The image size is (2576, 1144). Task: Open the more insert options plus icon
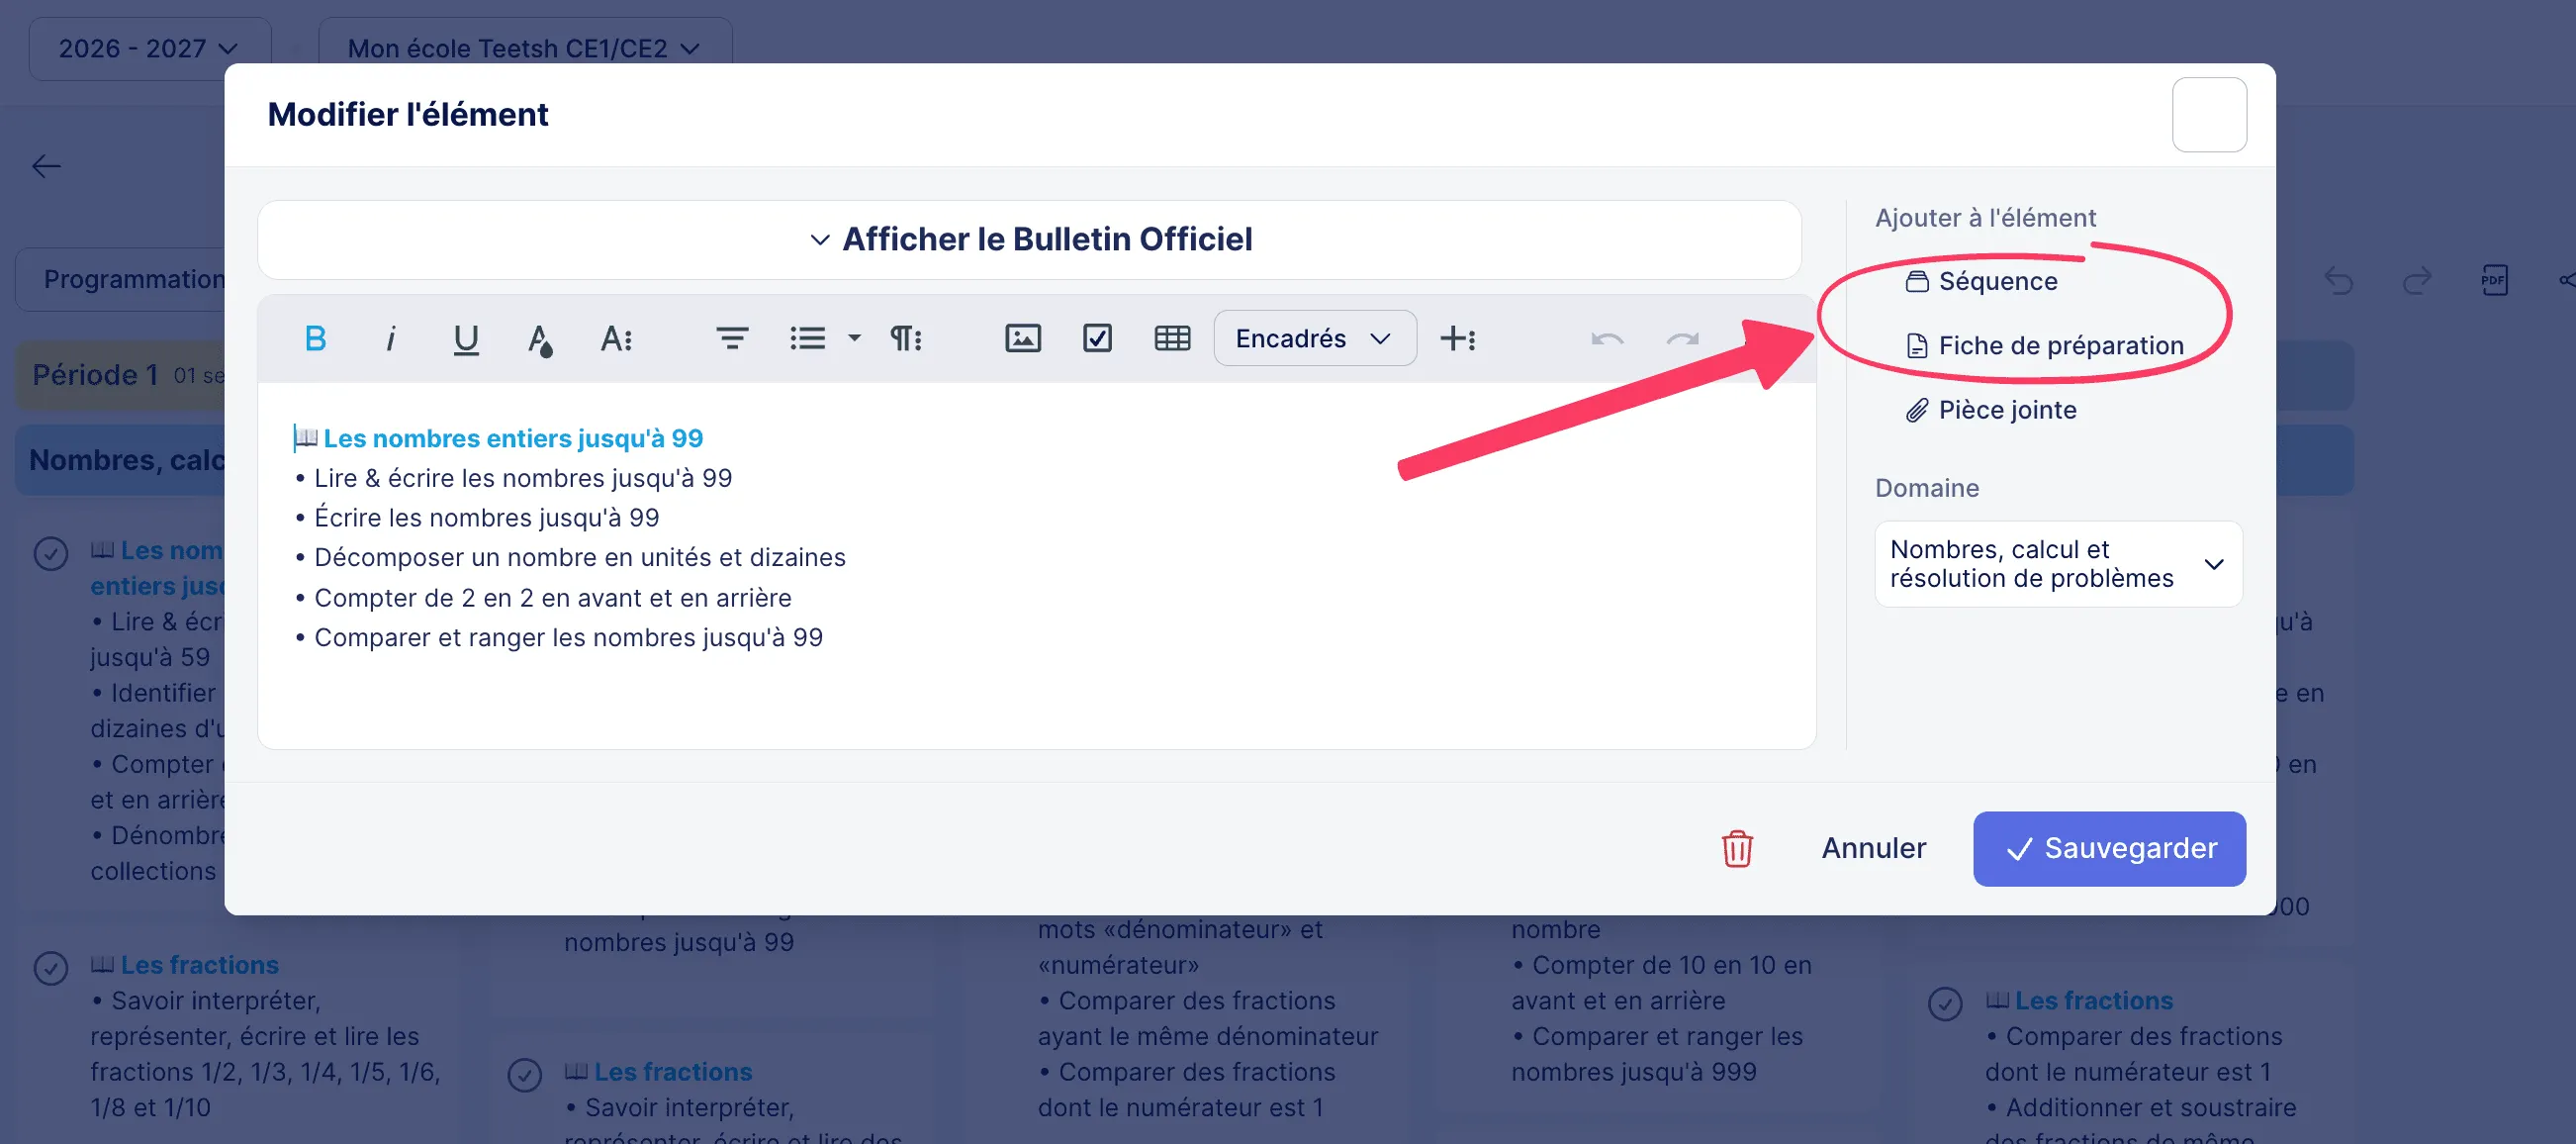pyautogui.click(x=1458, y=339)
